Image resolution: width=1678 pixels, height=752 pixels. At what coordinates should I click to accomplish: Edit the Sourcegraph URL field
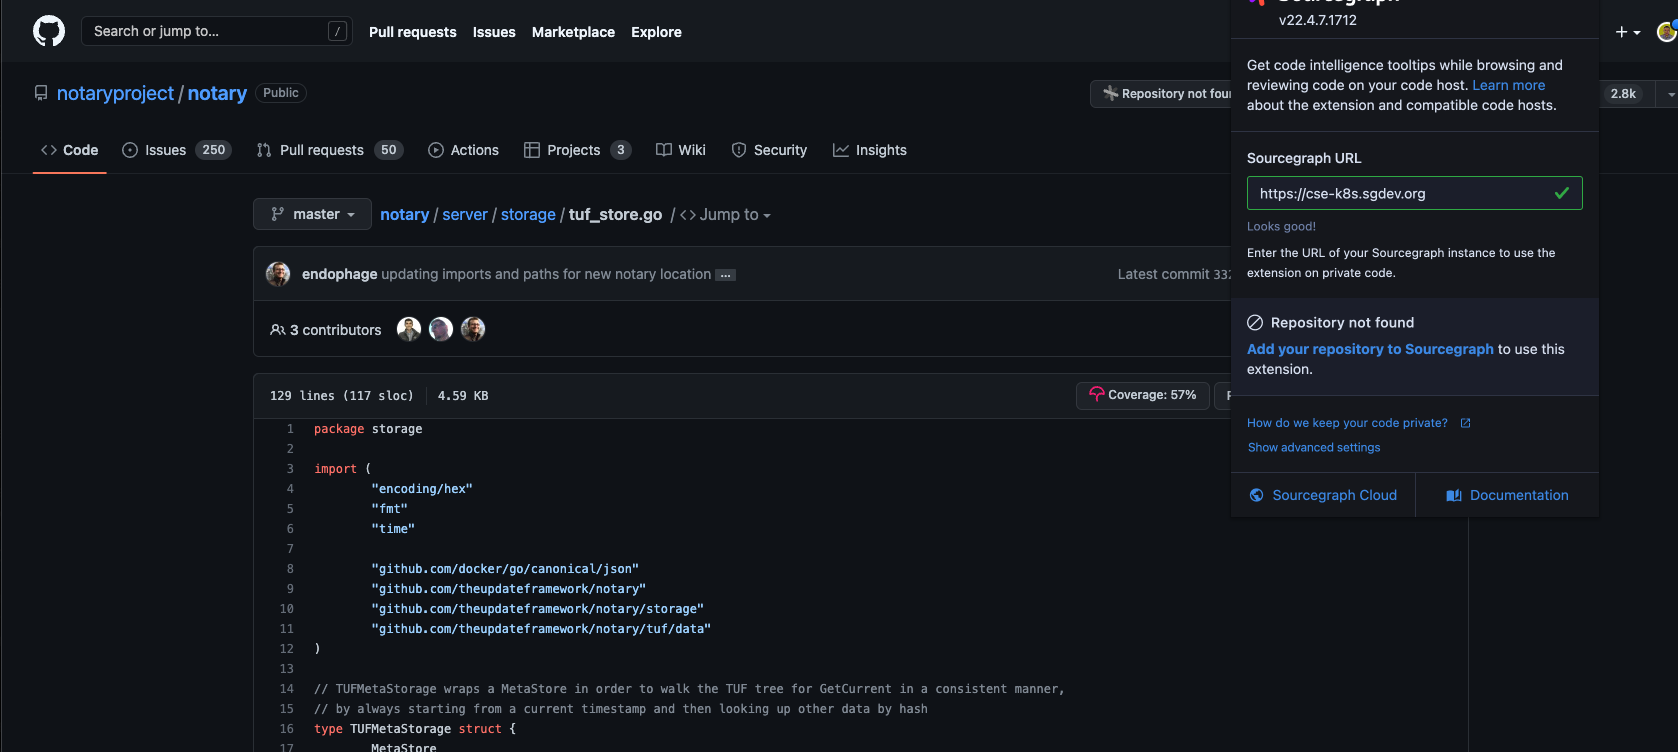[1414, 193]
